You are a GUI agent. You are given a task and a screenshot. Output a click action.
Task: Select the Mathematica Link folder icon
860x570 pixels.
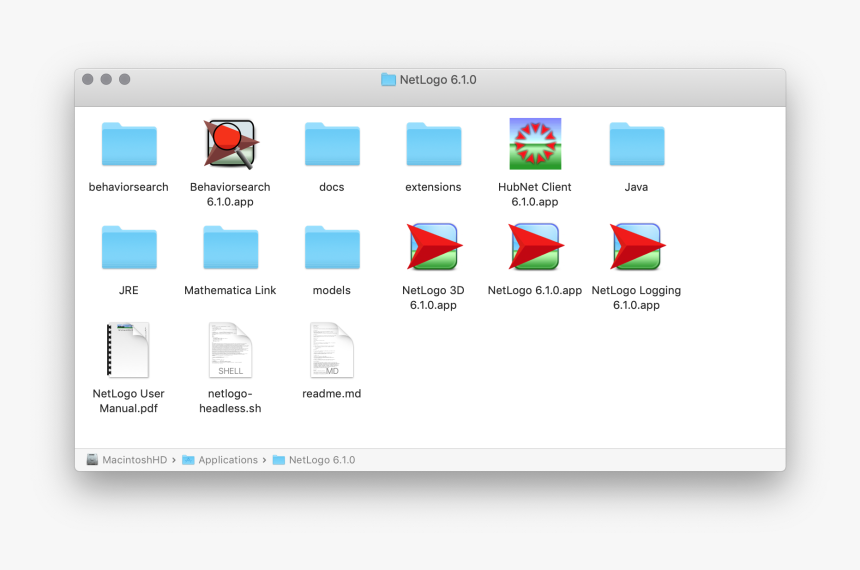tap(230, 247)
